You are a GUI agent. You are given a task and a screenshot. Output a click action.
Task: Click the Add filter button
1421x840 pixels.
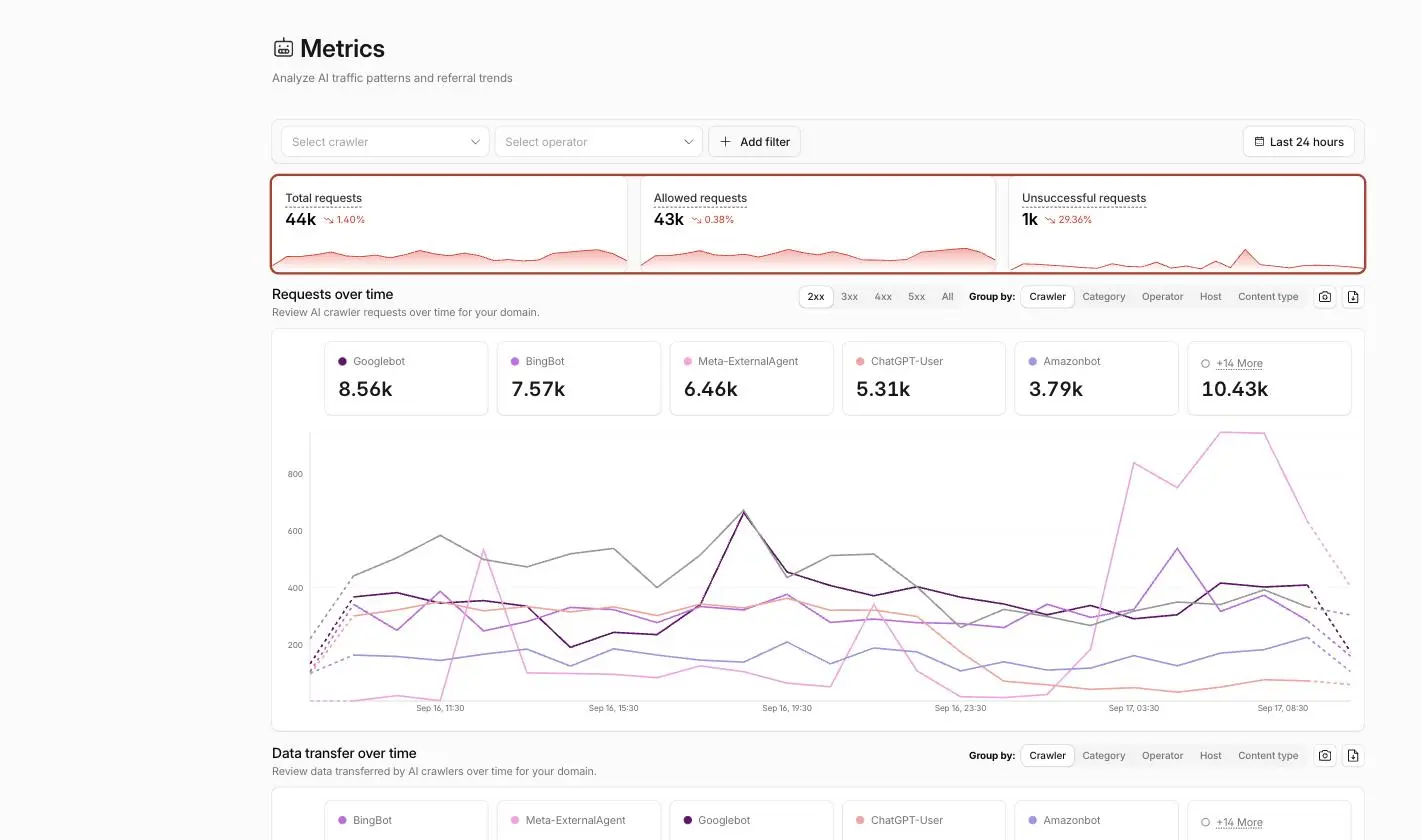754,142
